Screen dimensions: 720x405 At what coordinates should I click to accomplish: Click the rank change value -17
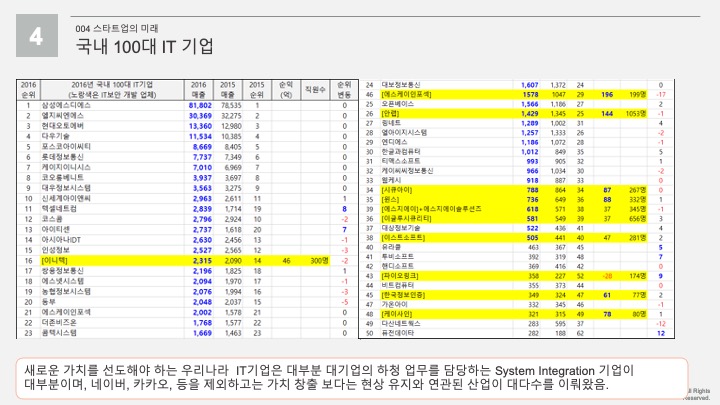click(x=661, y=95)
